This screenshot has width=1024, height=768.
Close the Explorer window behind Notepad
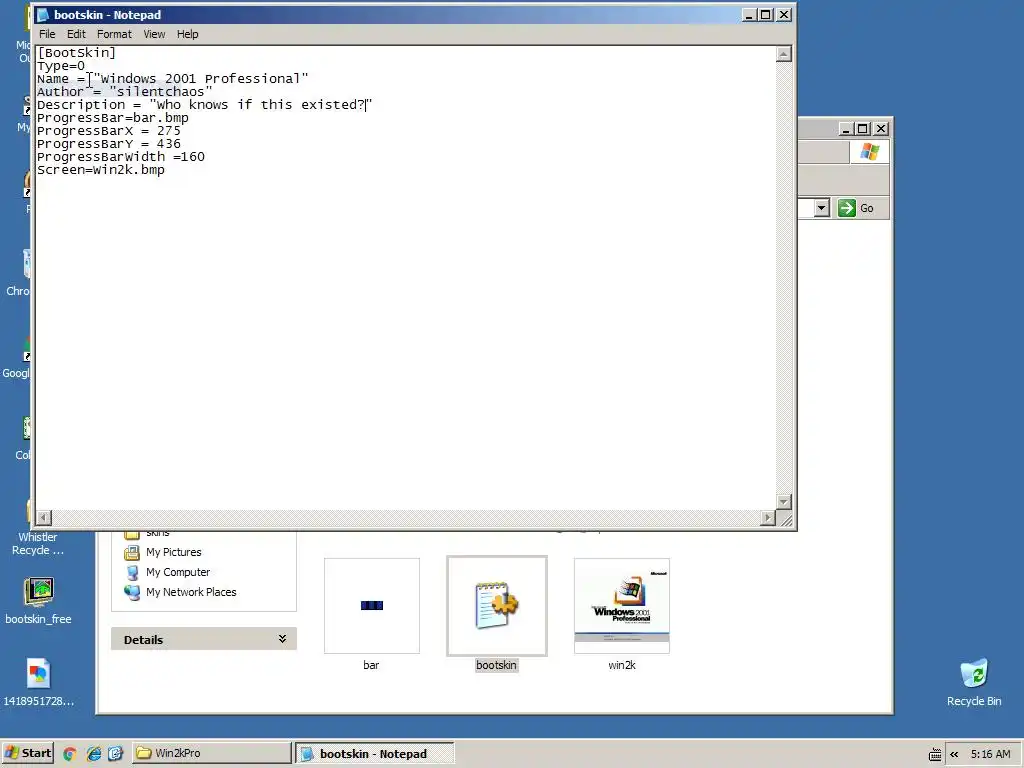coord(880,129)
